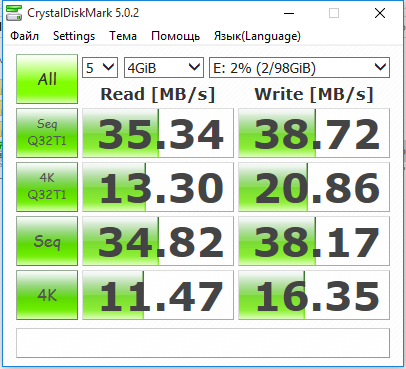Open the Файл menu
Image resolution: width=406 pixels, height=369 pixels.
24,36
